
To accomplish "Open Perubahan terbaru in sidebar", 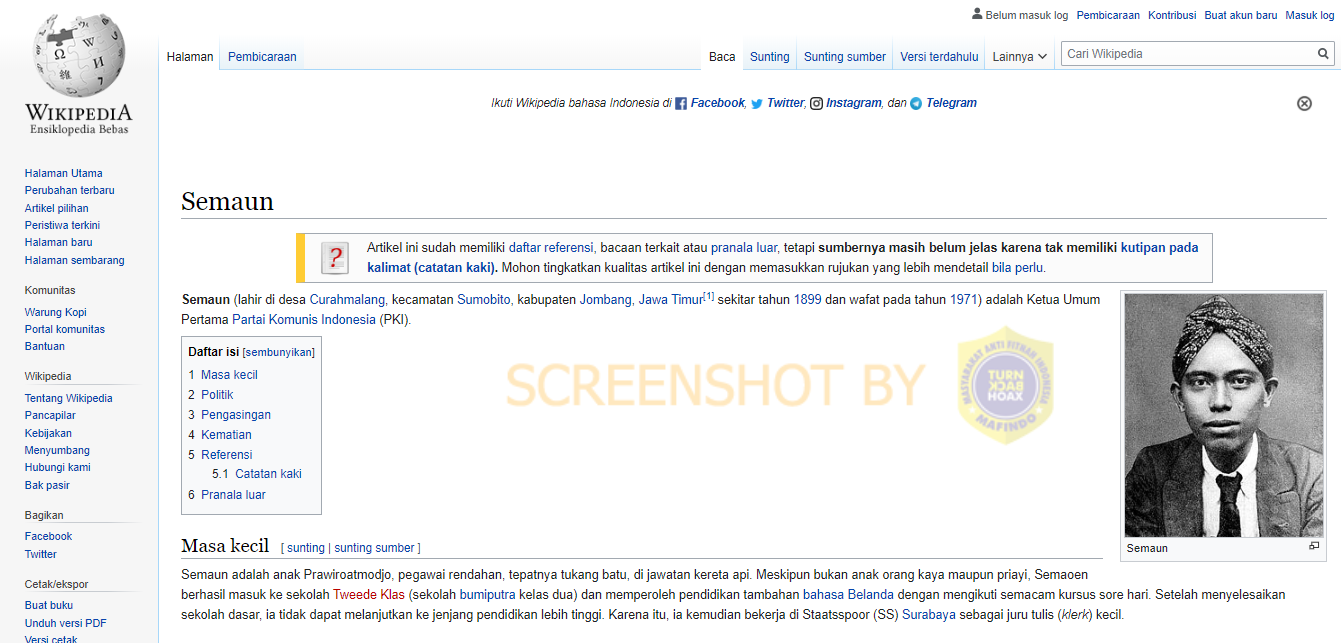I will (x=70, y=190).
